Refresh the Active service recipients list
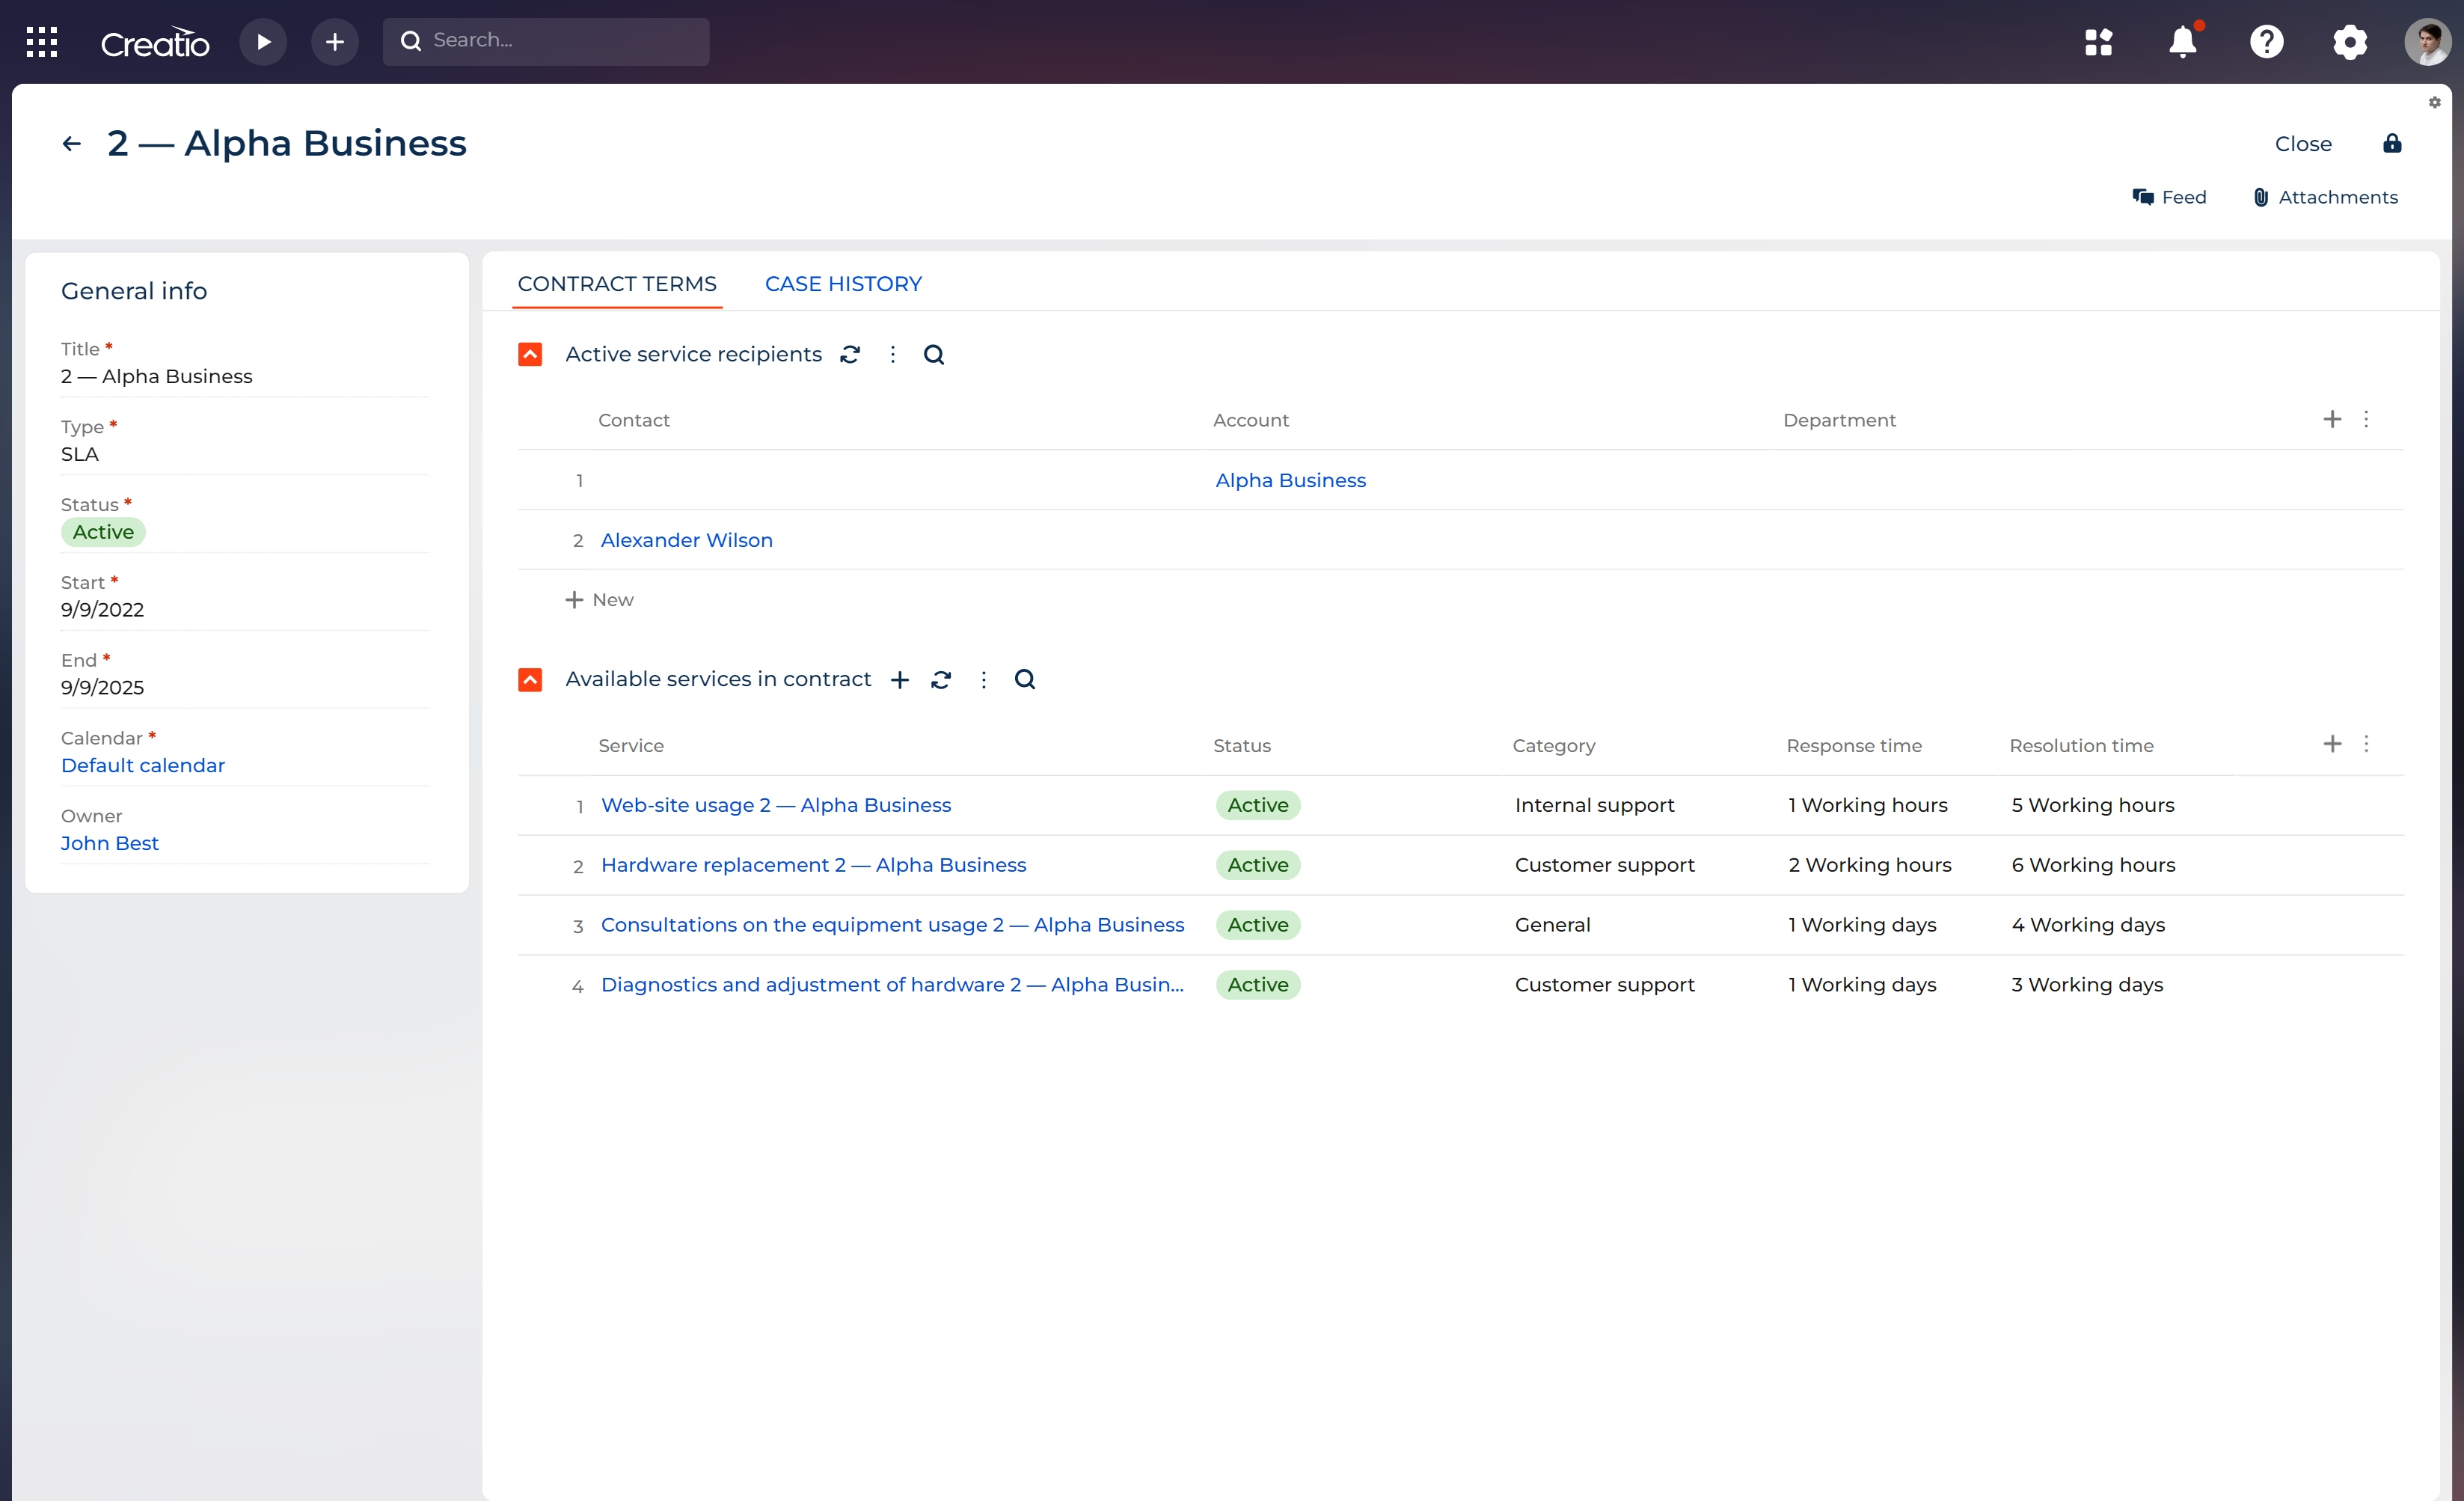This screenshot has height=1501, width=2464. click(x=850, y=354)
